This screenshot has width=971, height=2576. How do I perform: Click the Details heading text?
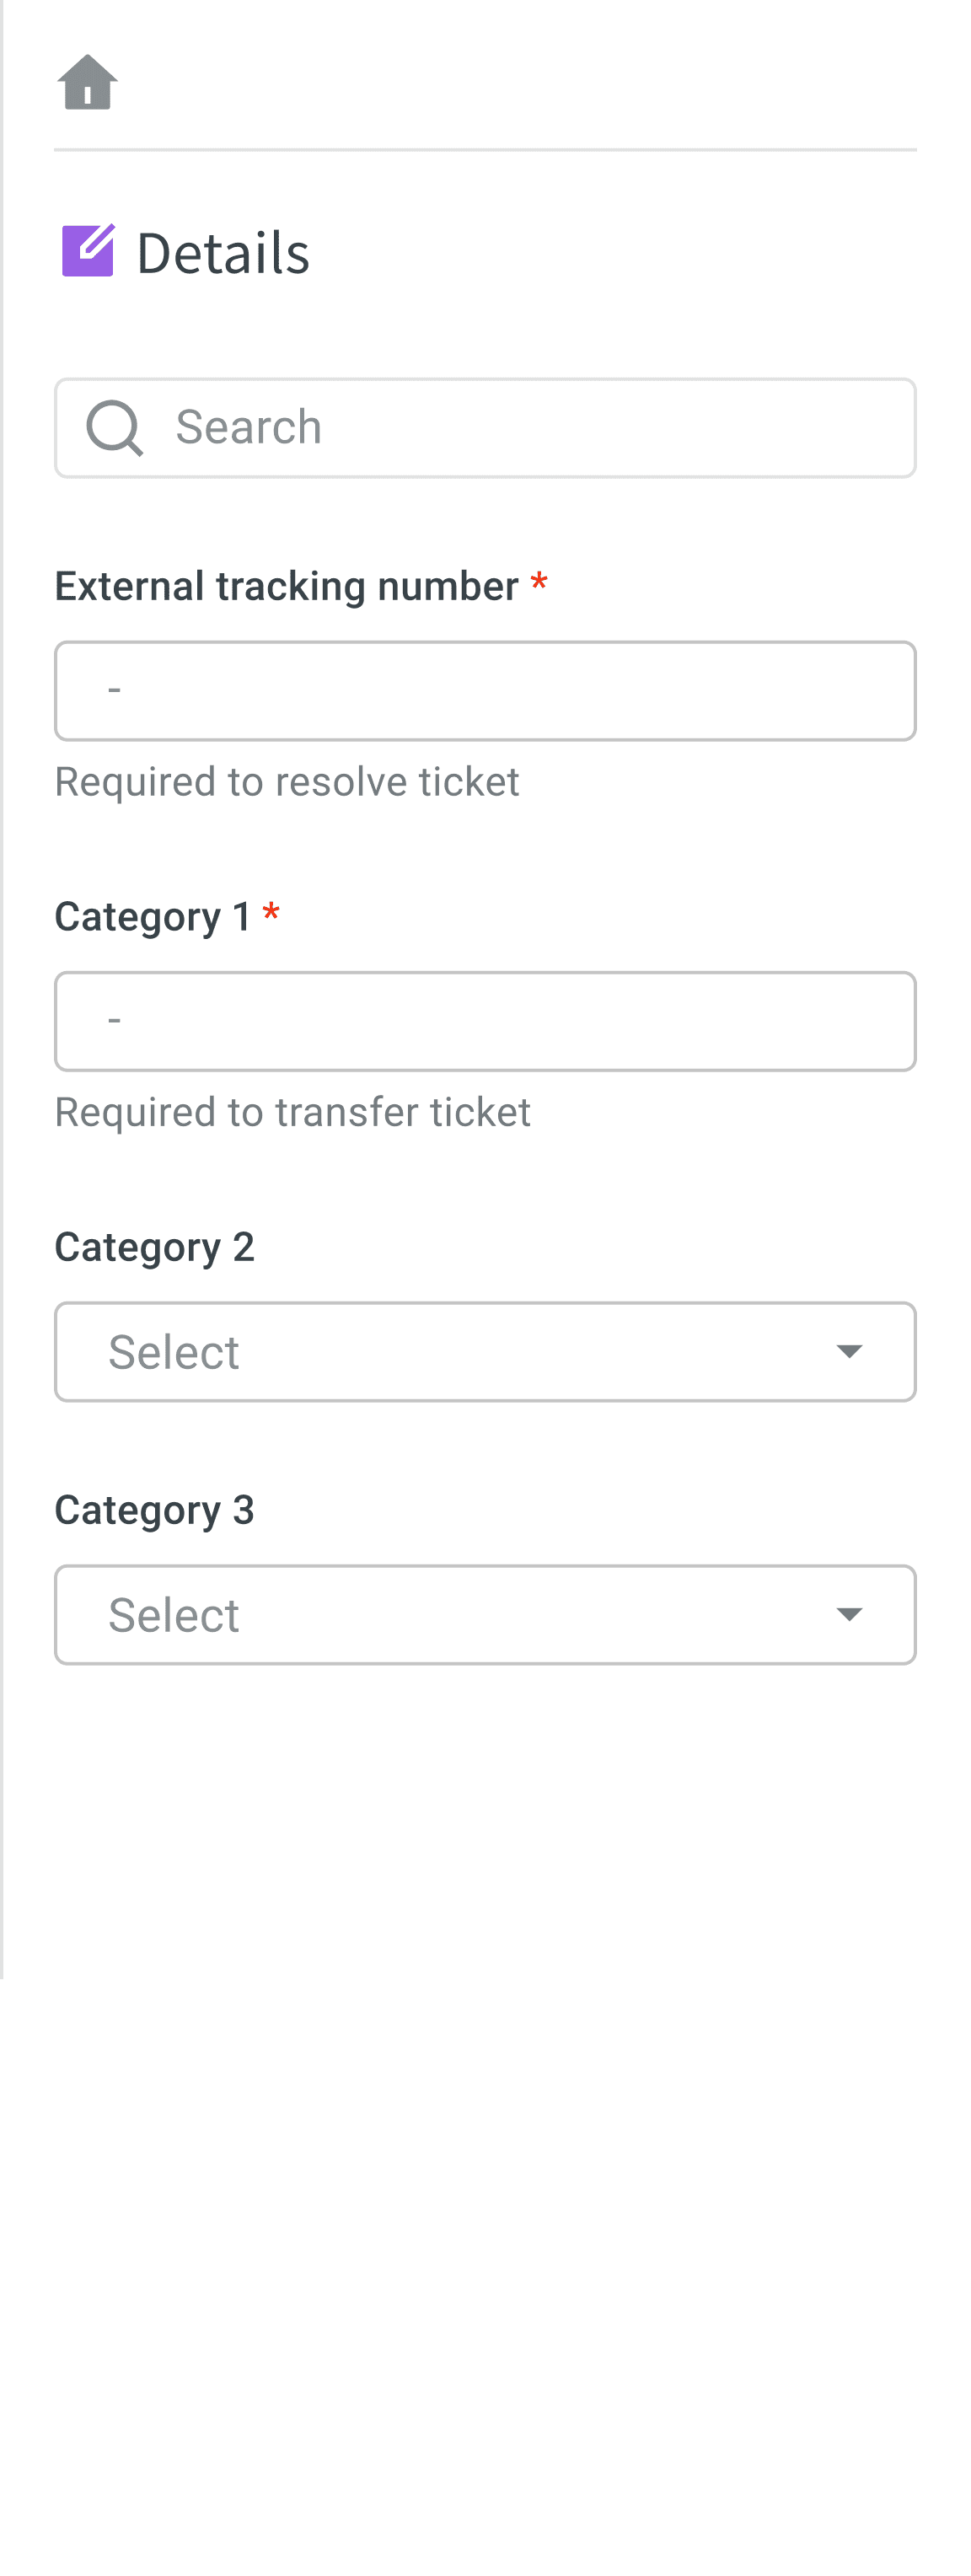[223, 253]
